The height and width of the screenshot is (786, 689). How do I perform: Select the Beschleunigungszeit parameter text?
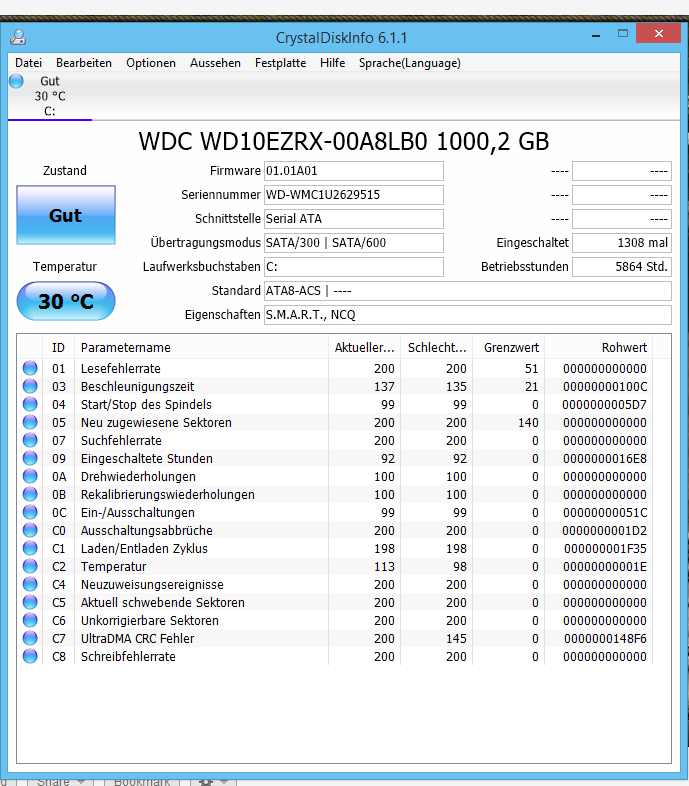[137, 386]
